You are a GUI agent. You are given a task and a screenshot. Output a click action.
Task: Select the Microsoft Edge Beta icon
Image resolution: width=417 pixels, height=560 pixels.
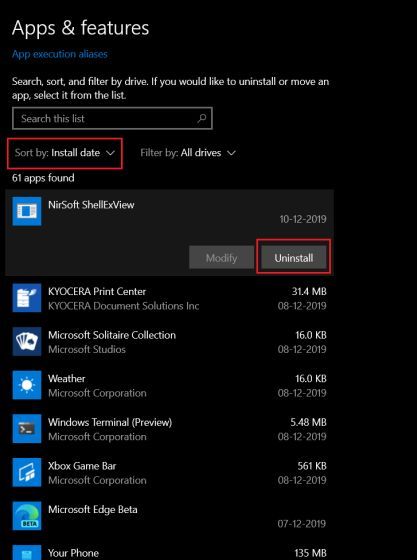(27, 516)
